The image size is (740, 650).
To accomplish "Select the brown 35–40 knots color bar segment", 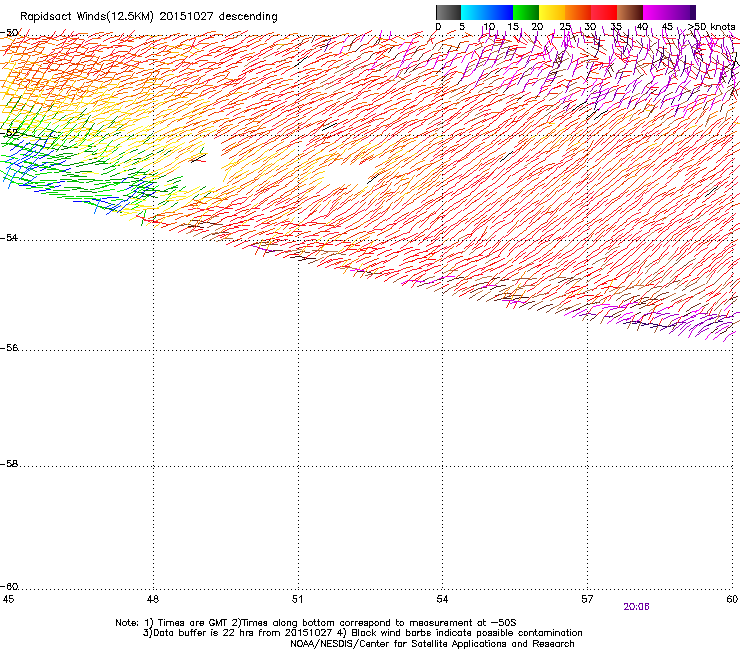I will (x=630, y=12).
